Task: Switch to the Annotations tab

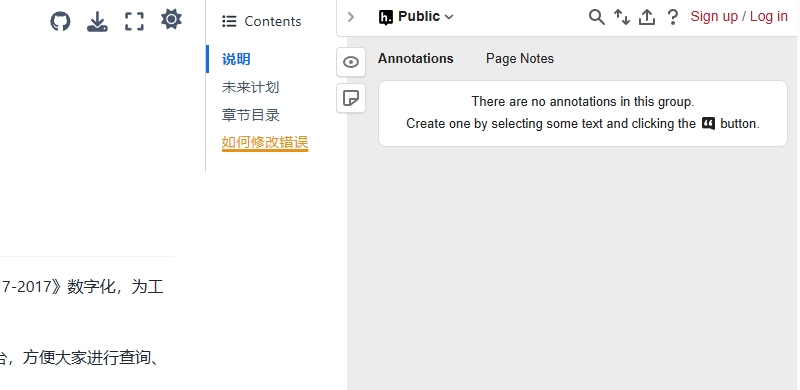Action: click(415, 59)
